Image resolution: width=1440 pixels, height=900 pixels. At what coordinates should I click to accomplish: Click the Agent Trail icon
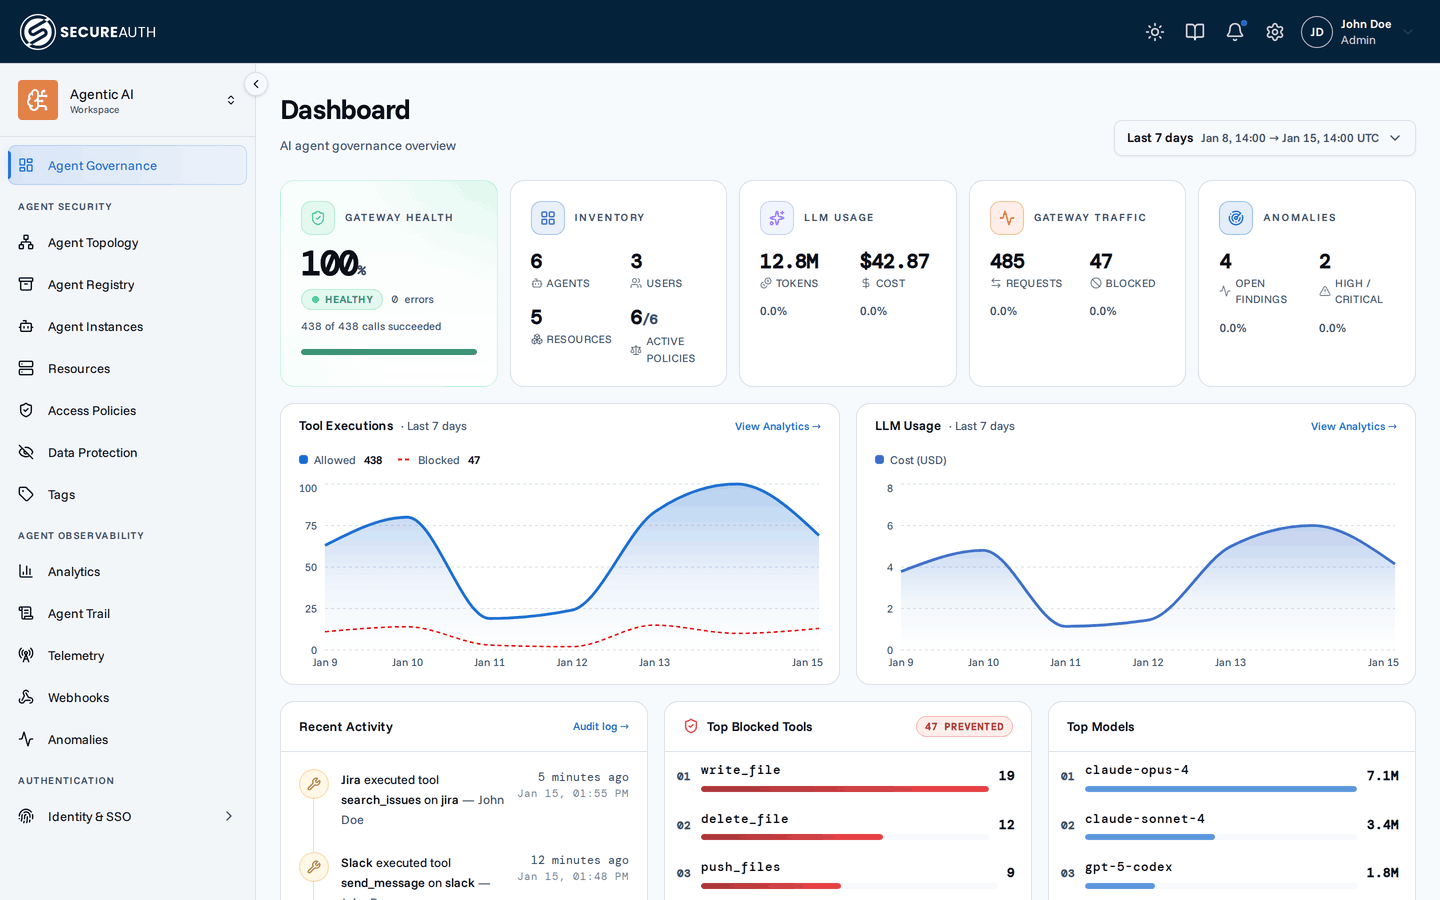point(26,613)
